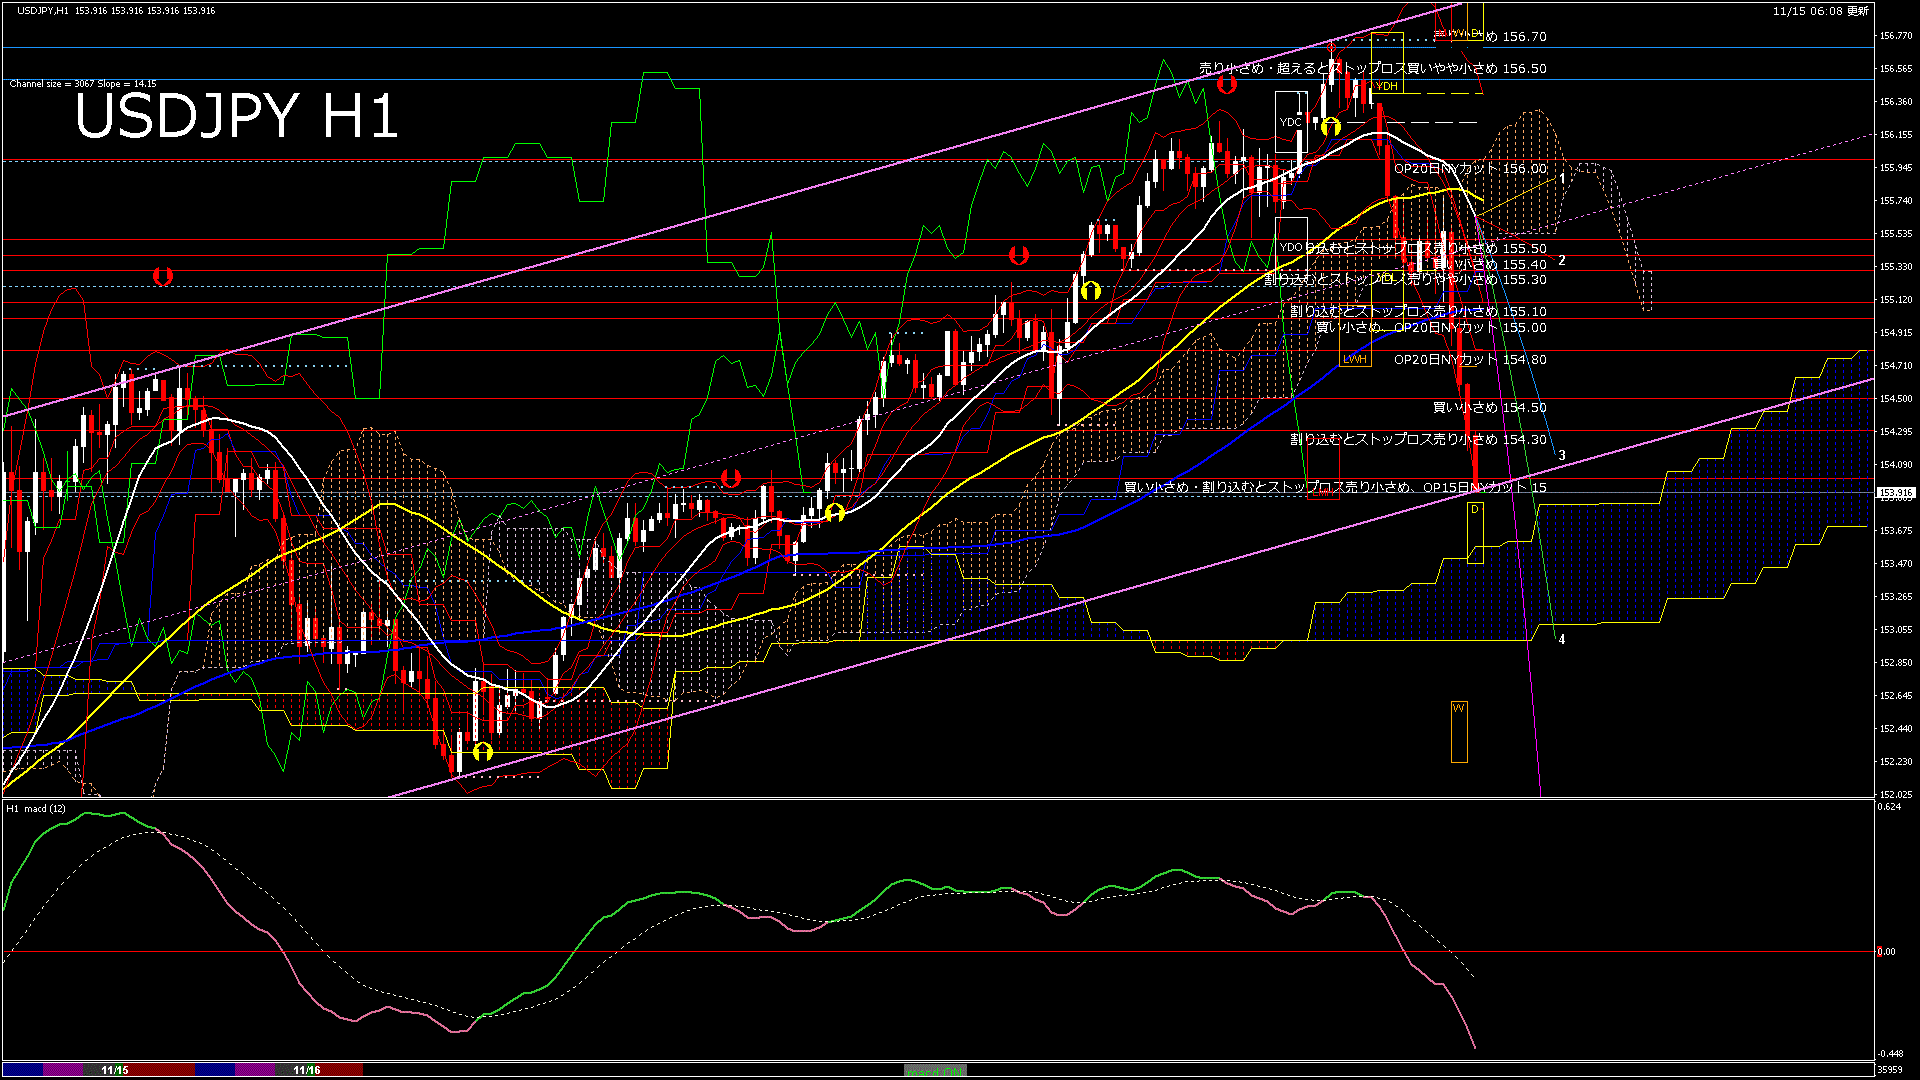This screenshot has height=1080, width=1920.
Task: Click the OP20日NYカット 156.00 level label
Action: click(x=1470, y=169)
